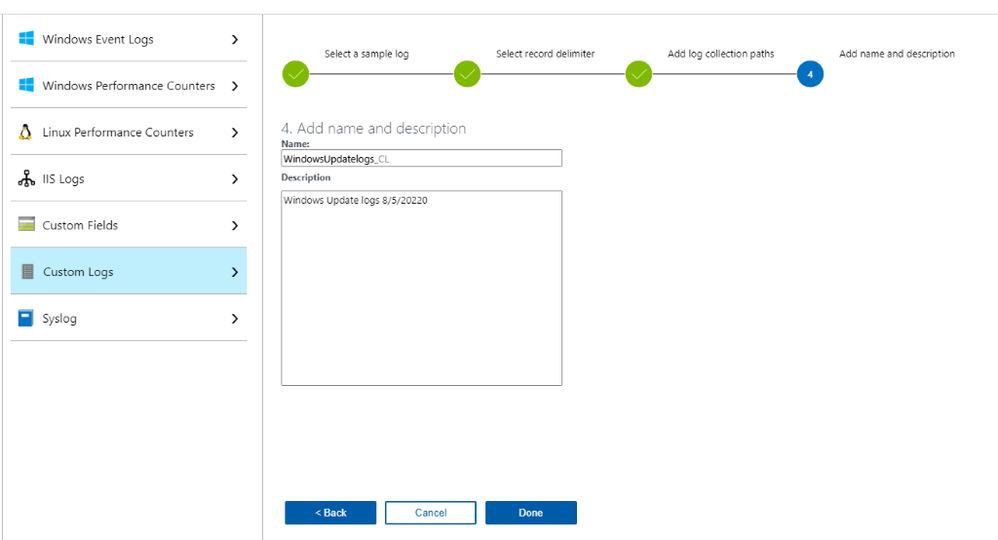The width and height of the screenshot is (998, 540).
Task: Click the Name input field
Action: 421,158
